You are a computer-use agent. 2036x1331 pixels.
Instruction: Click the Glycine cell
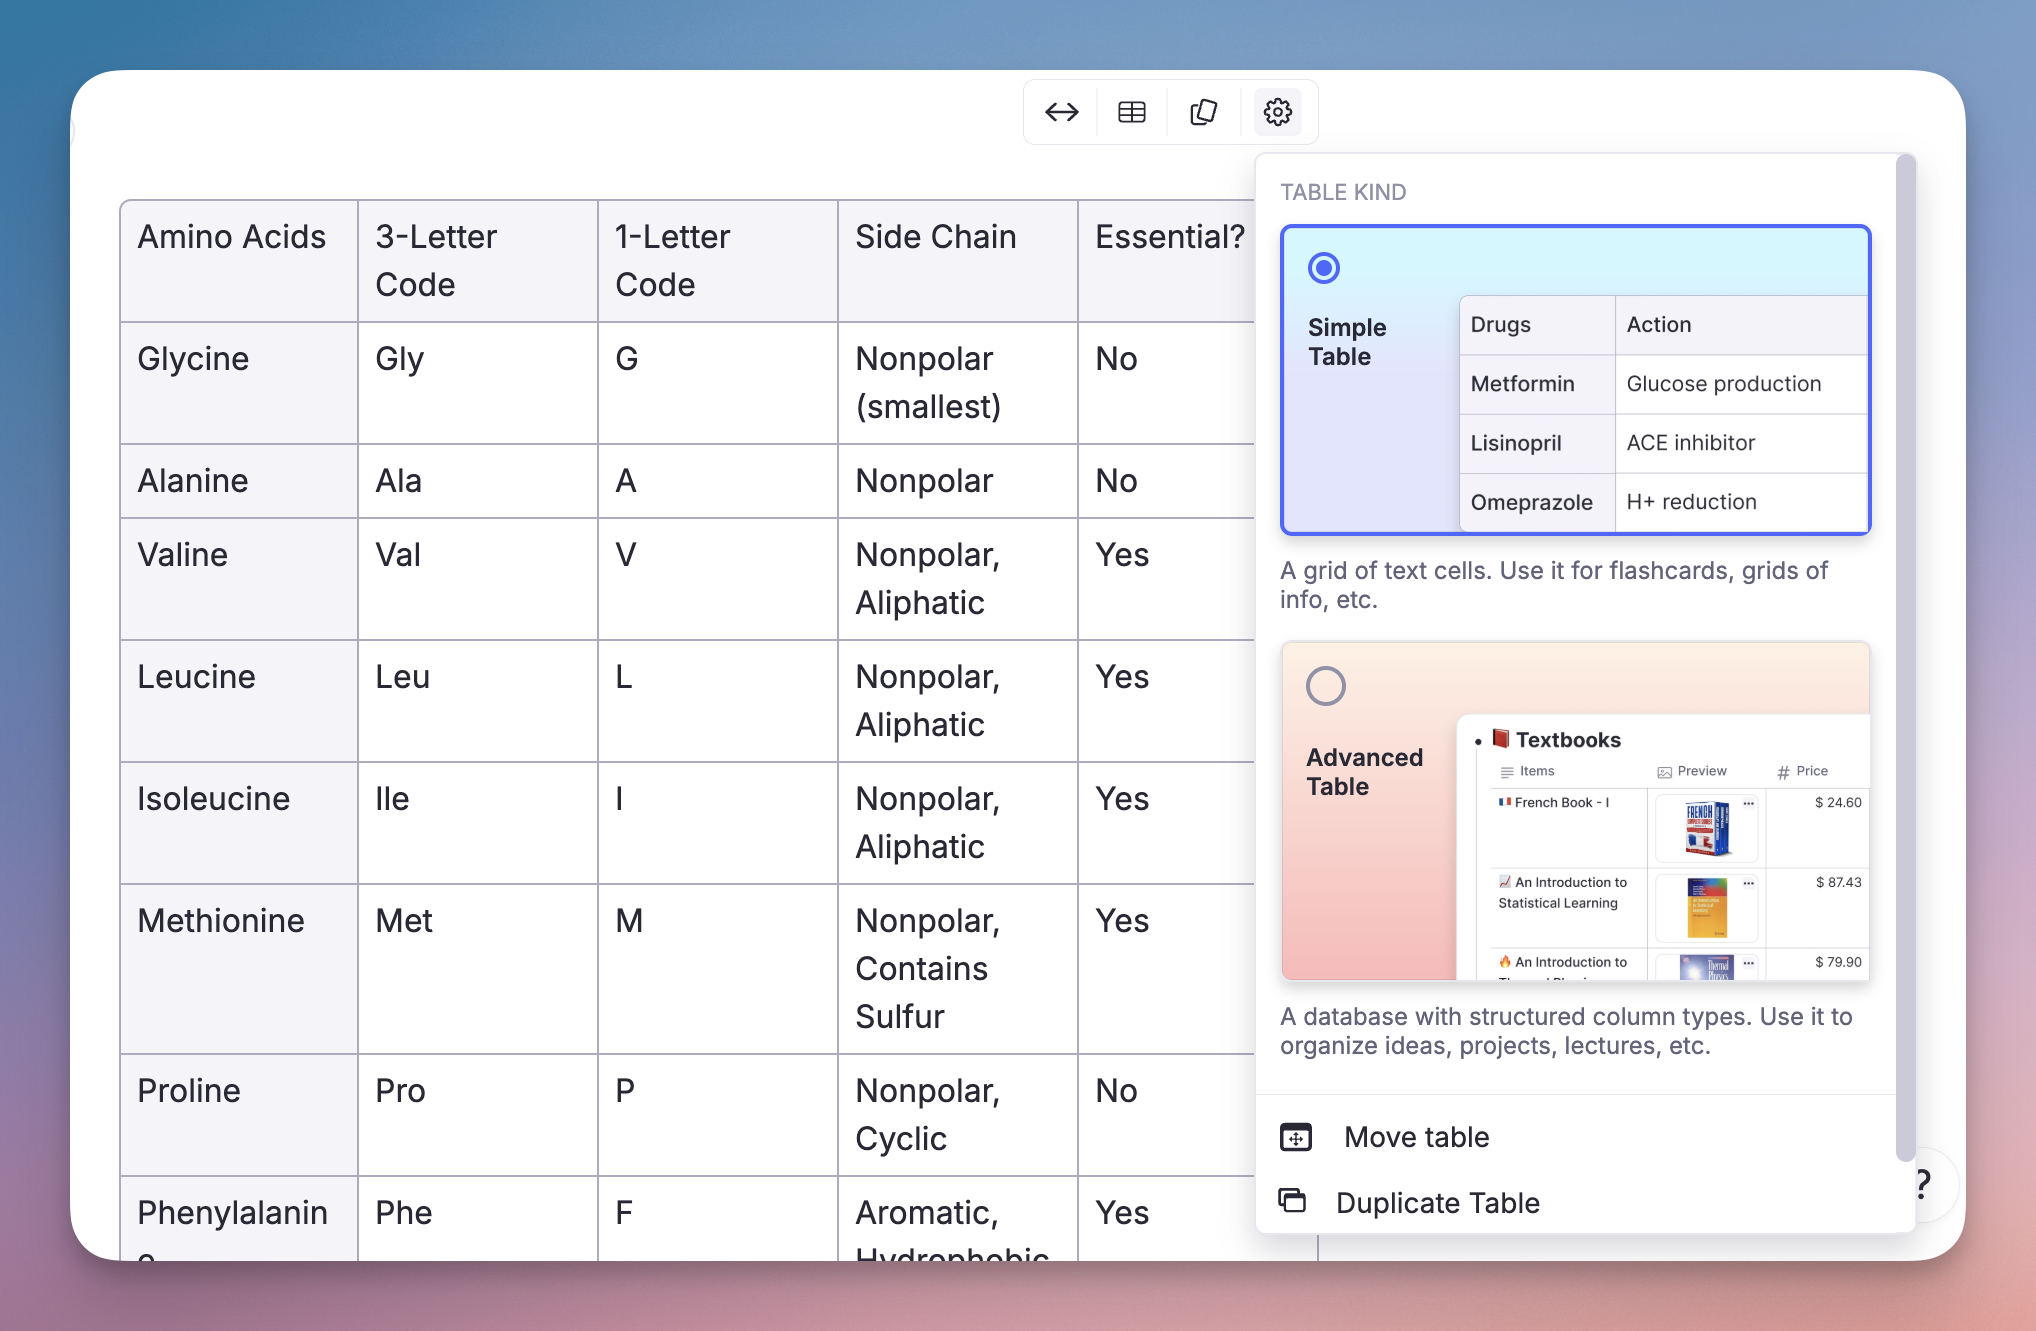pyautogui.click(x=238, y=382)
